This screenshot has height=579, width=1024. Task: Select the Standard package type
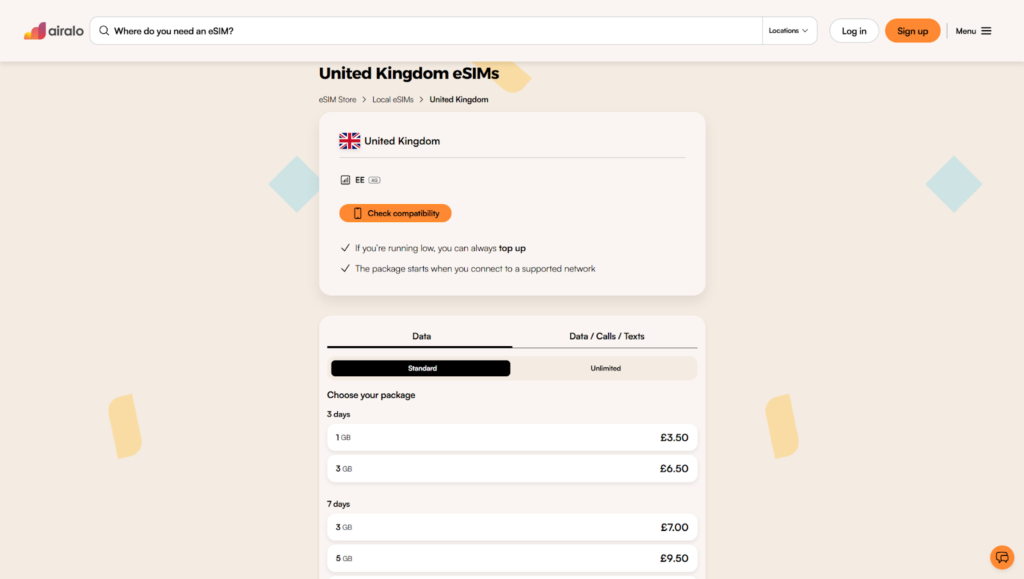point(420,368)
